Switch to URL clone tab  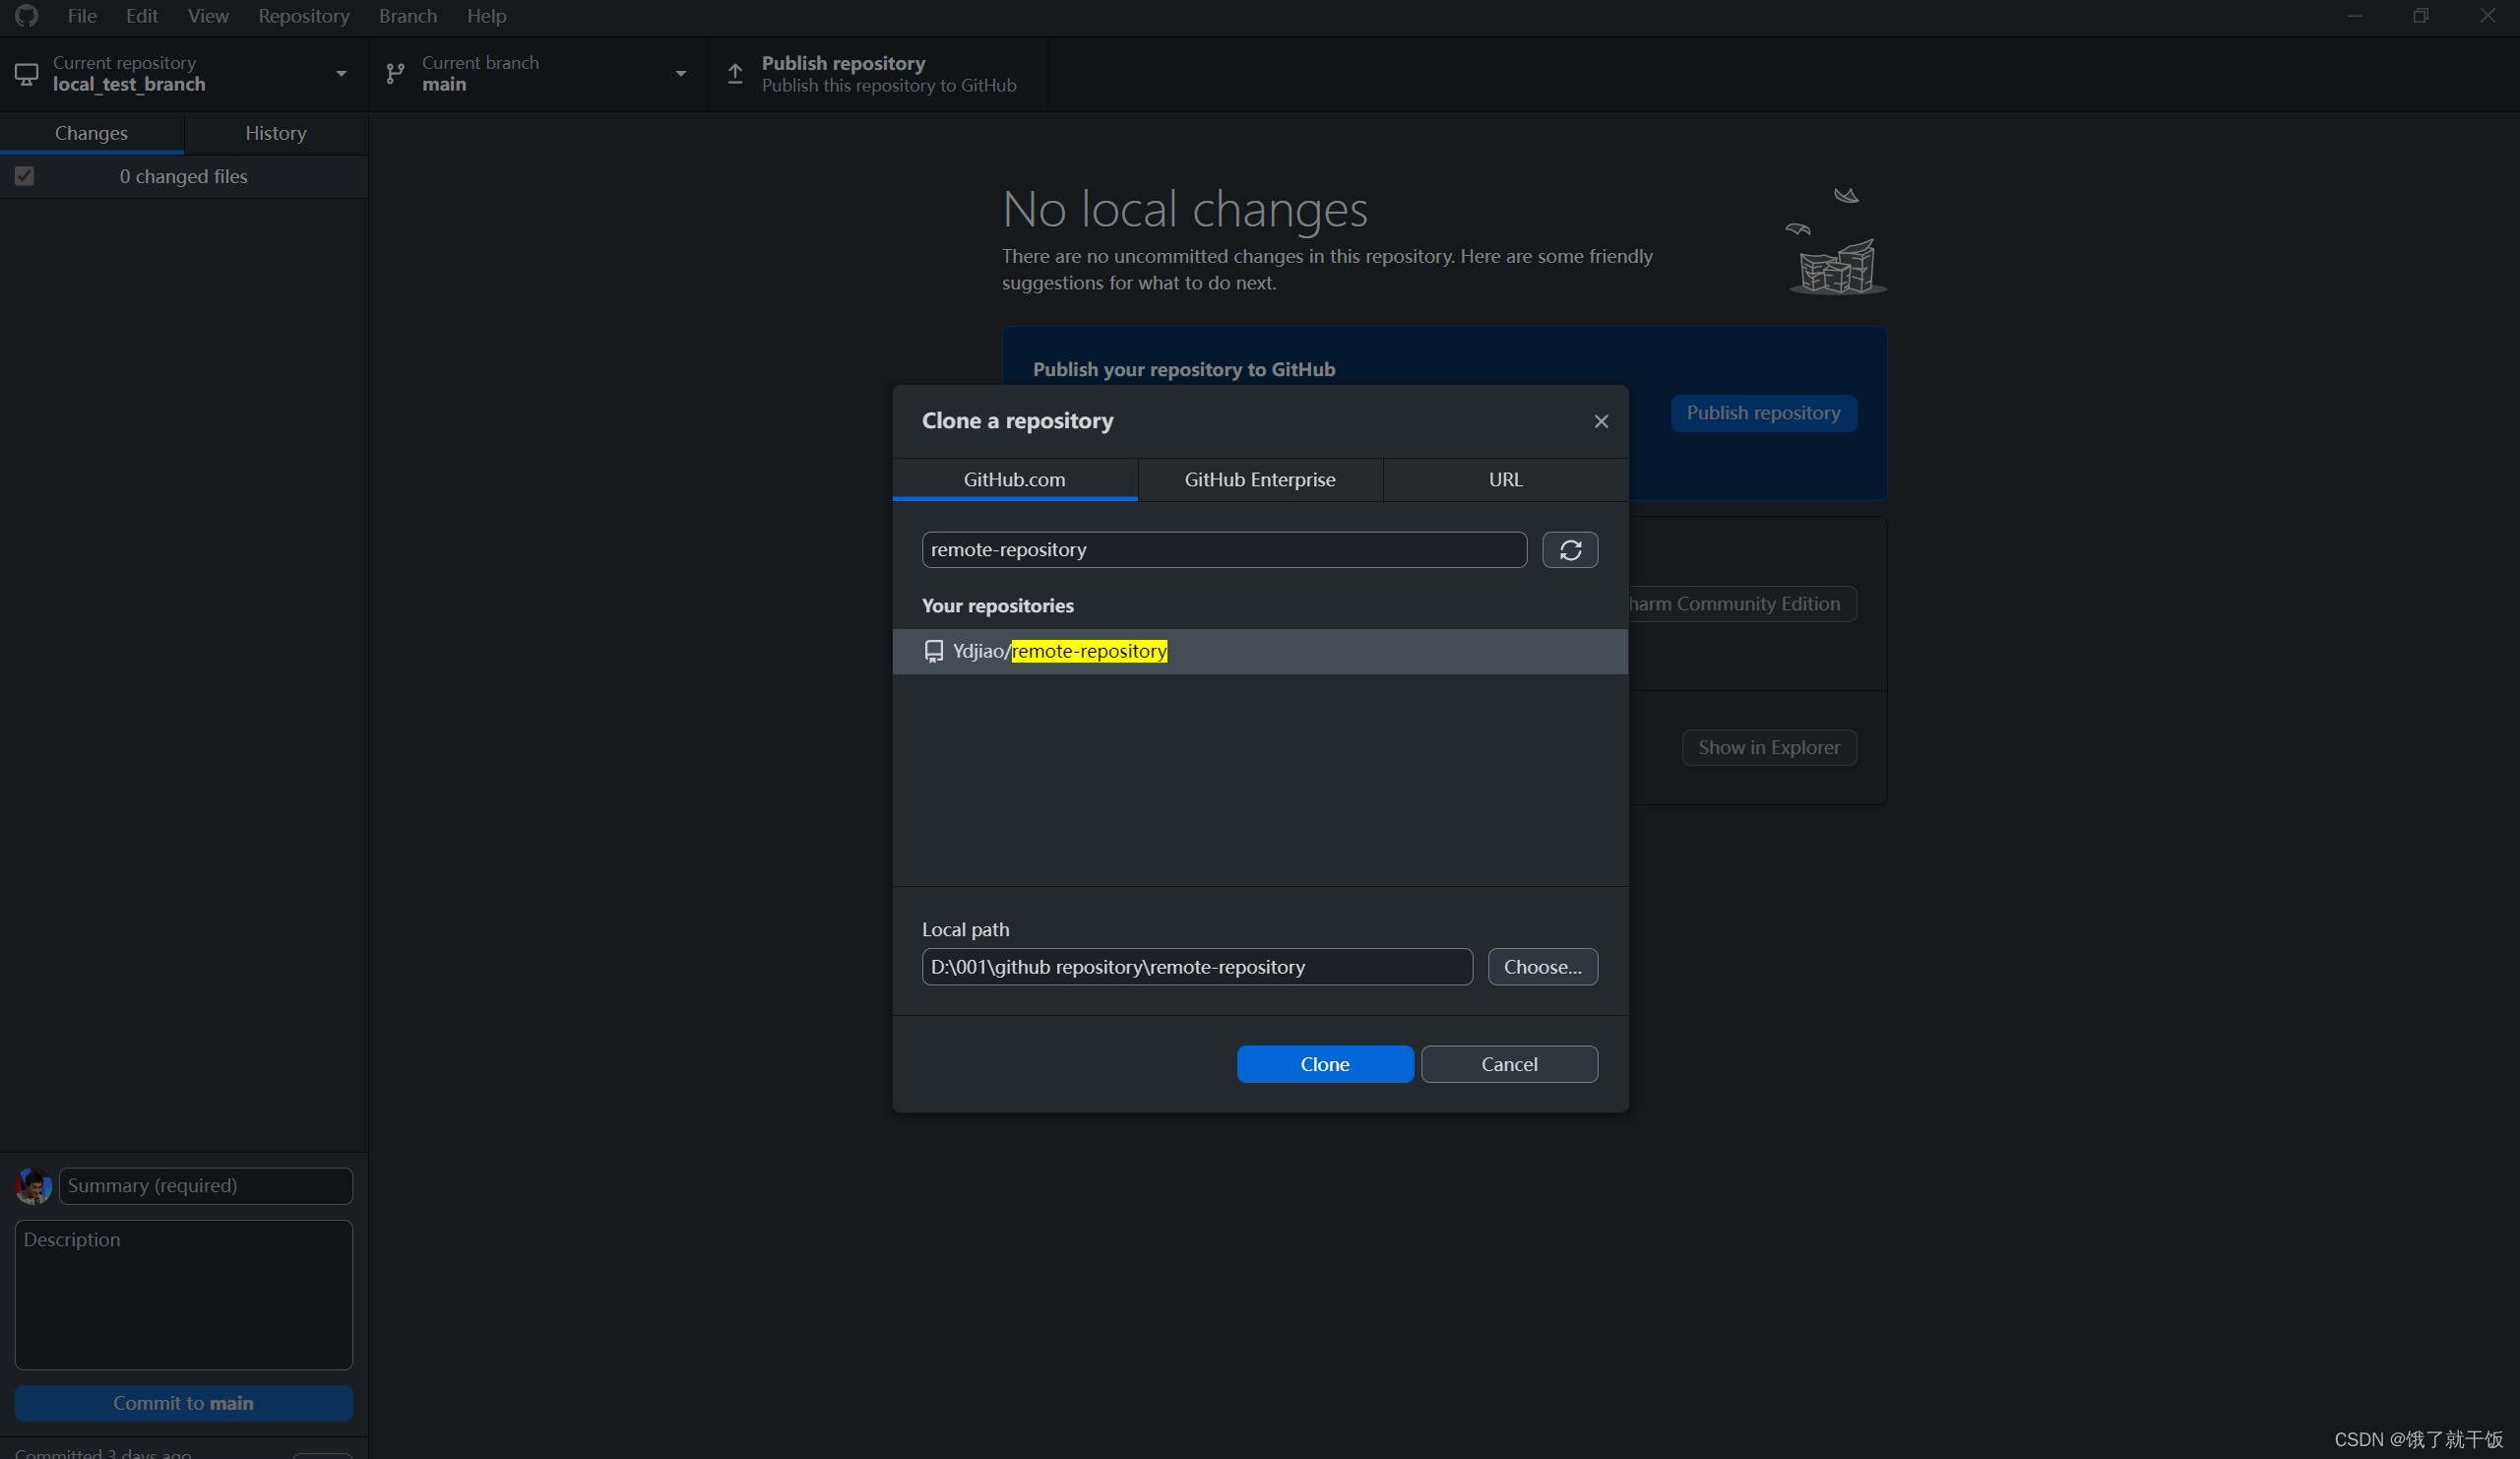[1504, 477]
